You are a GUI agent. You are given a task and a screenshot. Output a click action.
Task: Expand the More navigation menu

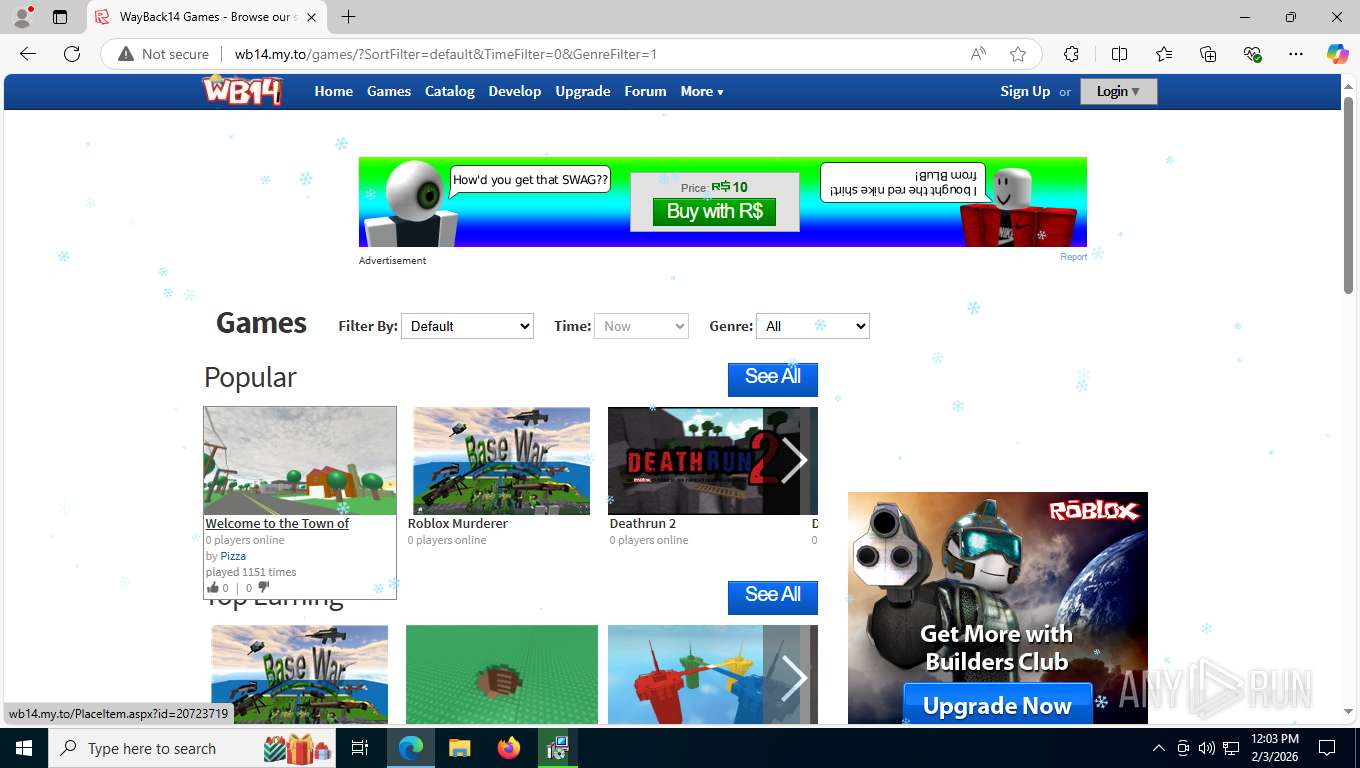(x=702, y=91)
